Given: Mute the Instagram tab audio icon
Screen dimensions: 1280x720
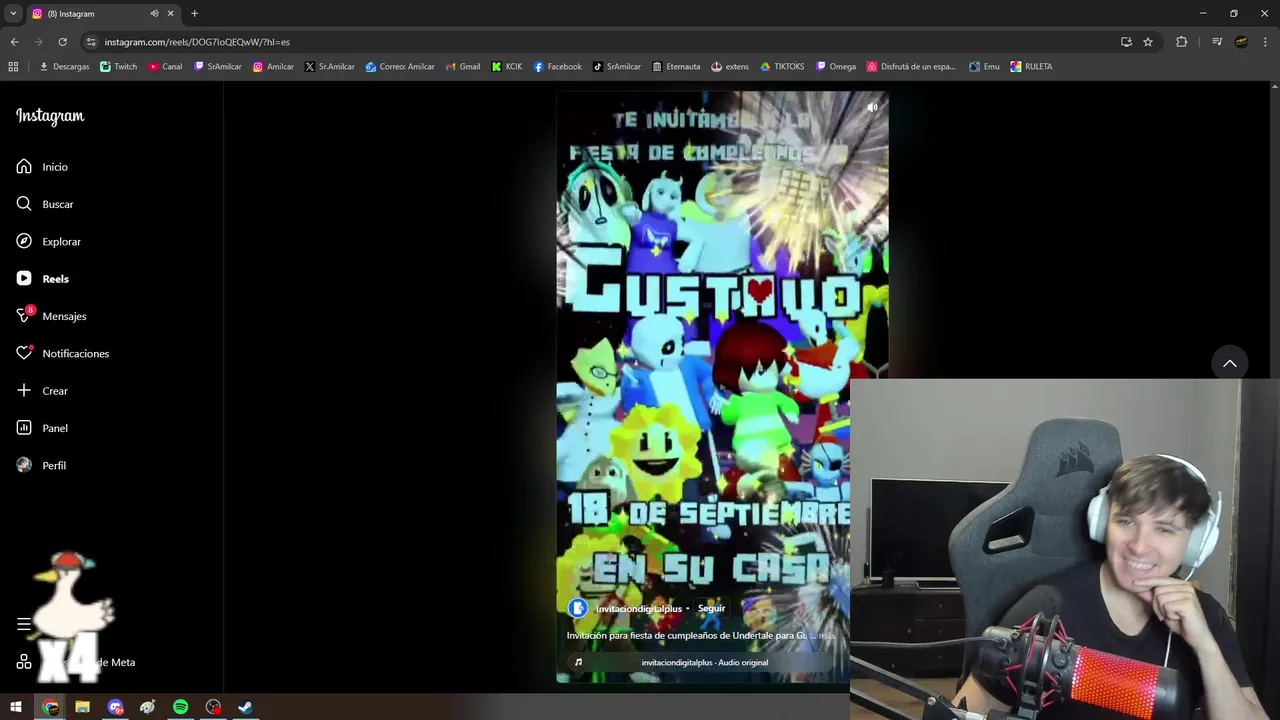Looking at the screenshot, I should (x=154, y=13).
